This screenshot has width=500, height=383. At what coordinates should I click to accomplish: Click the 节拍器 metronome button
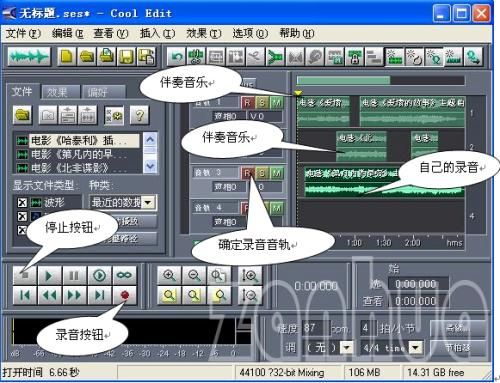point(458,348)
